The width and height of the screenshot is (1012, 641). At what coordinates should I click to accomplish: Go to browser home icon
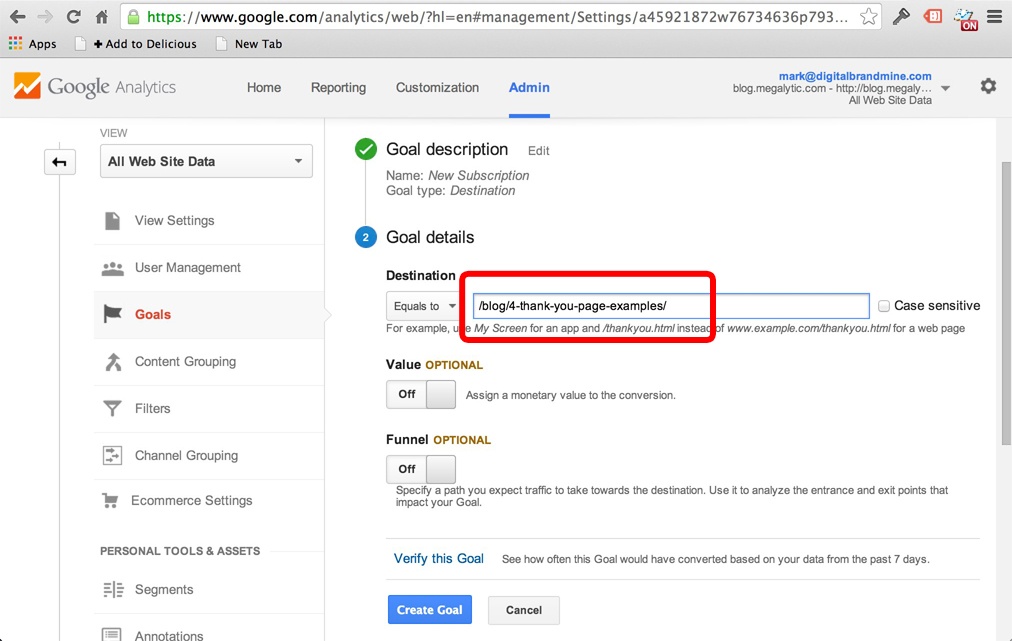[102, 17]
